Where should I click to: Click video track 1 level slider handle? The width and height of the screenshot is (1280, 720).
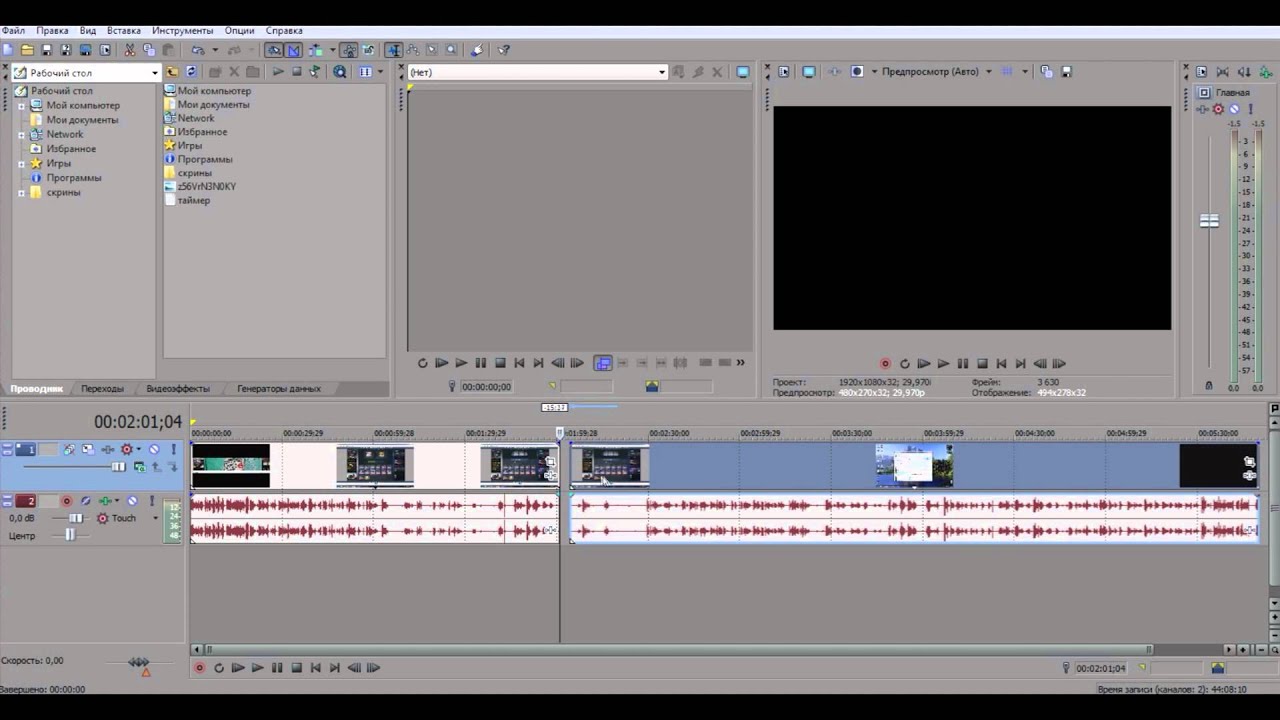point(118,467)
